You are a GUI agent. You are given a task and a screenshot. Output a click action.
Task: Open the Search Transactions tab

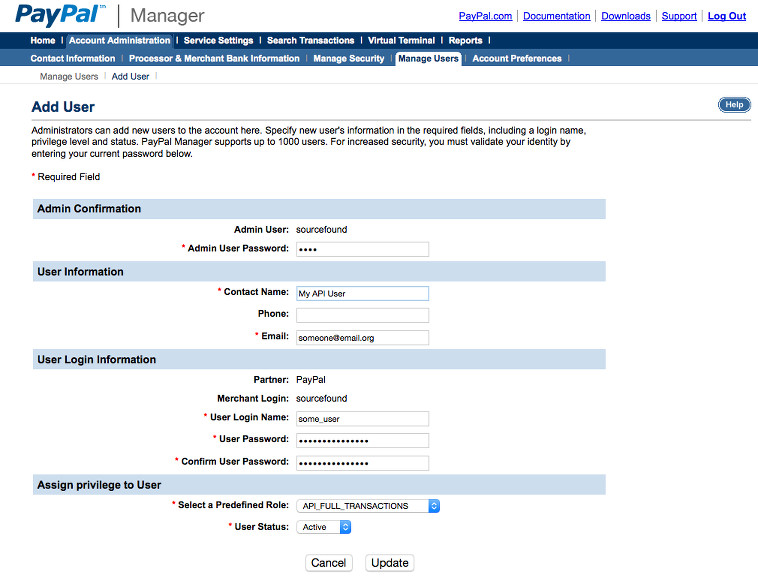(x=310, y=41)
